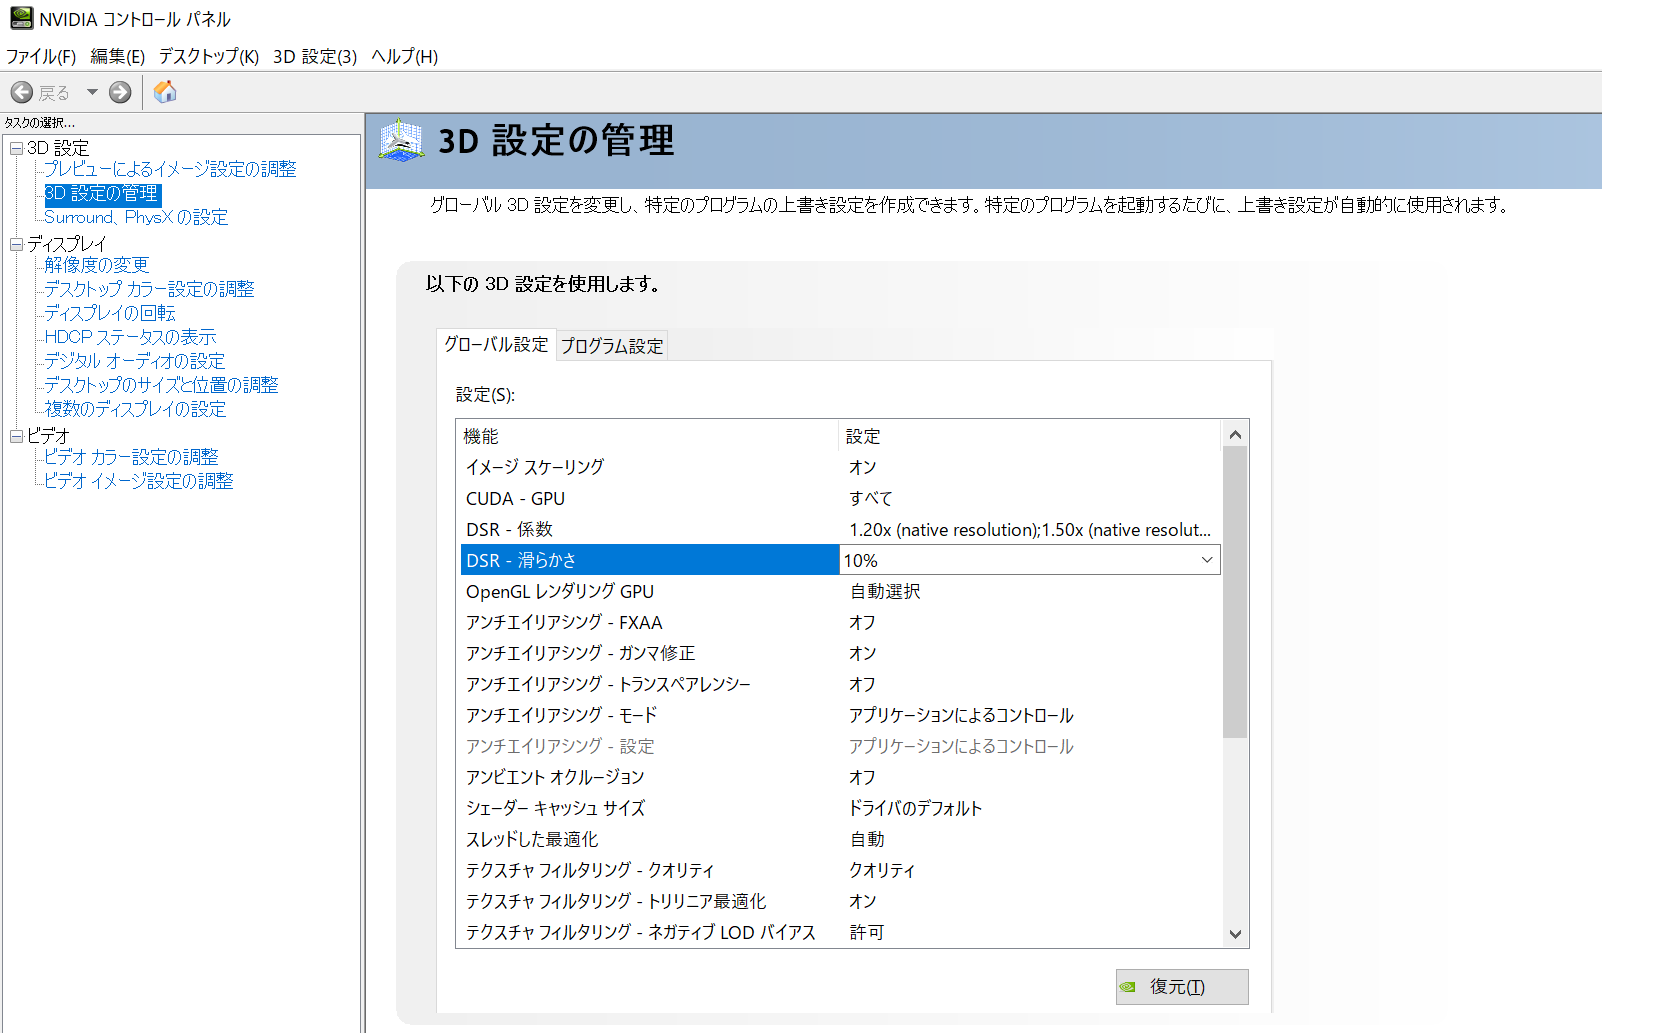Select テクスチャ フィルタリング - クオリティ row

click(x=840, y=870)
